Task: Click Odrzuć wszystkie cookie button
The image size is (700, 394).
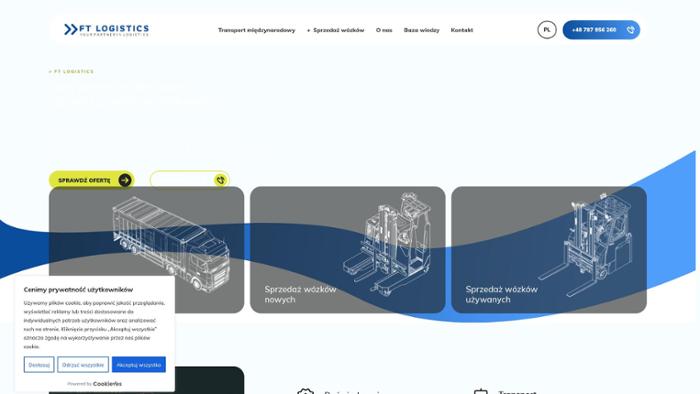Action: pyautogui.click(x=83, y=365)
